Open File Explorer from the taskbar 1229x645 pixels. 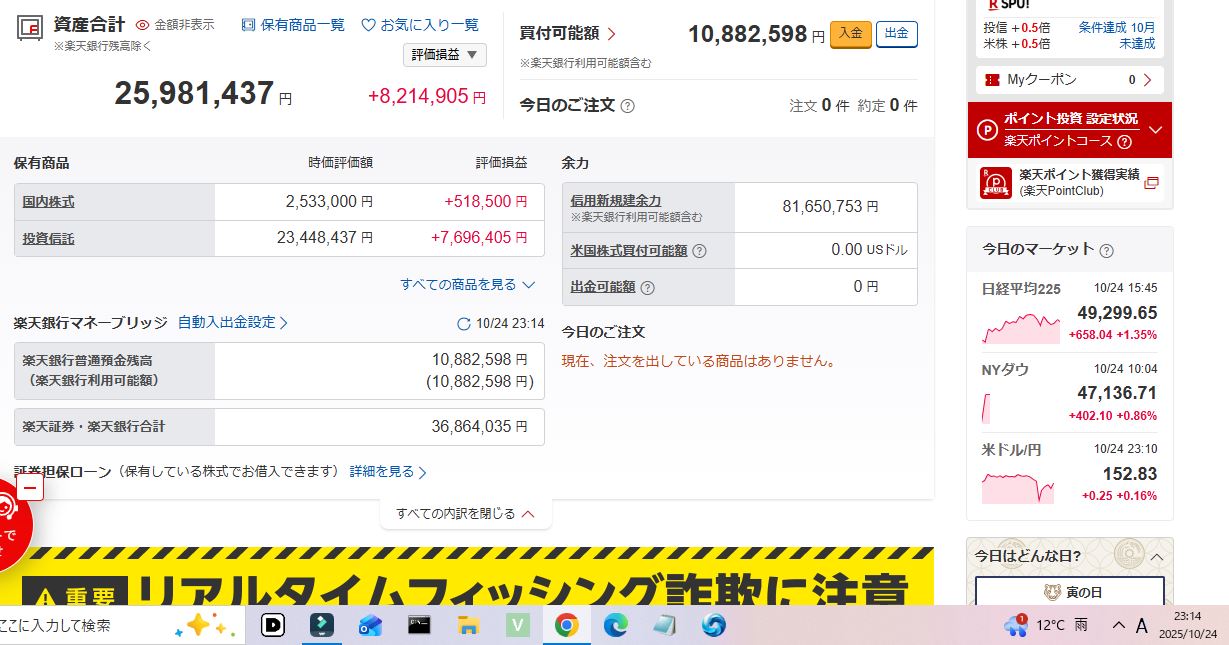(x=468, y=626)
